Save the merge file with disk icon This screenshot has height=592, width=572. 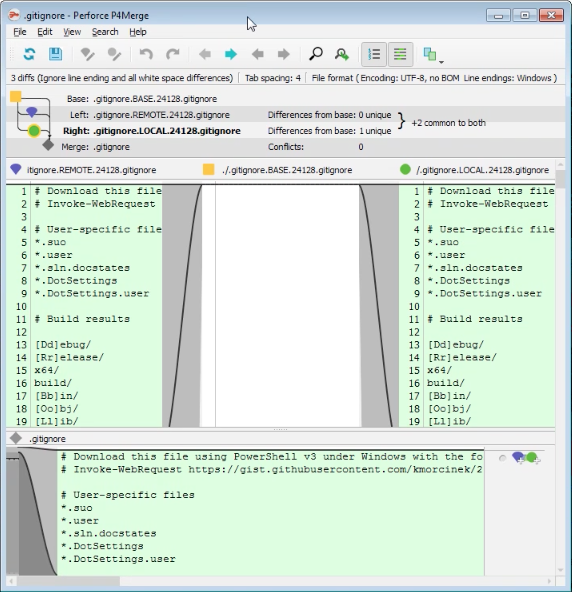pos(56,54)
